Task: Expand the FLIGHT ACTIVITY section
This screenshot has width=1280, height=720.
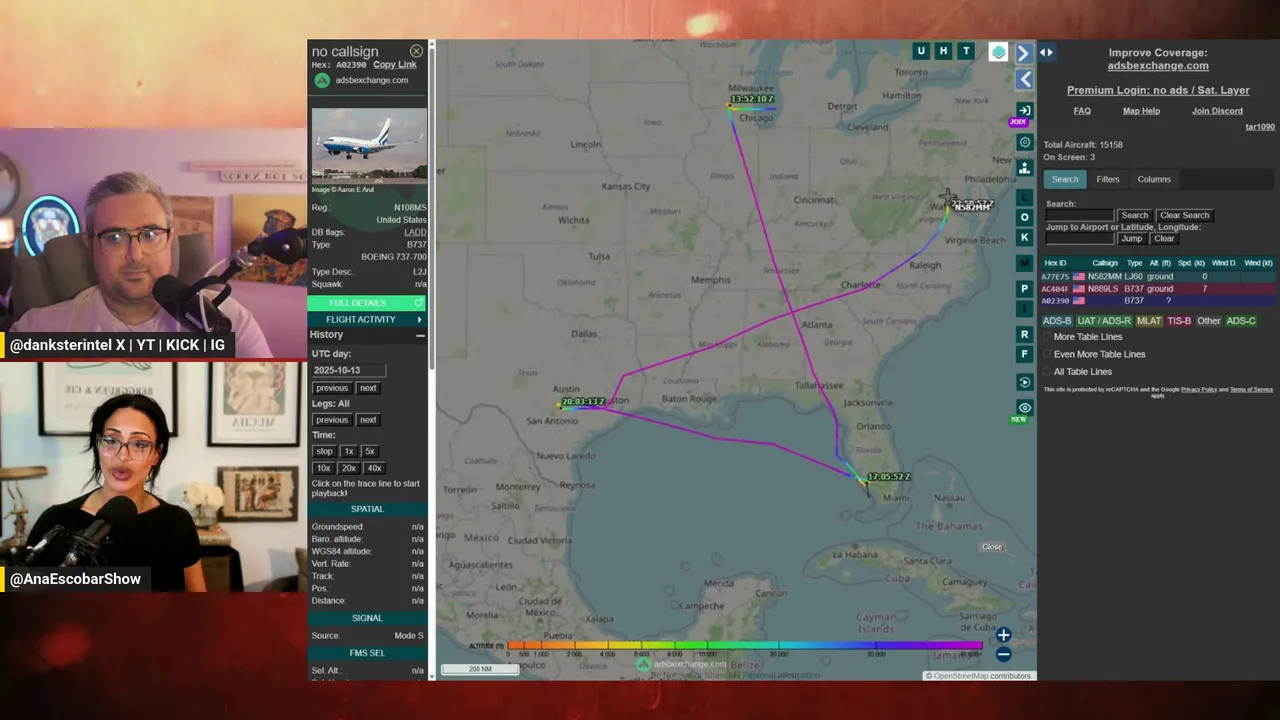Action: coord(367,320)
